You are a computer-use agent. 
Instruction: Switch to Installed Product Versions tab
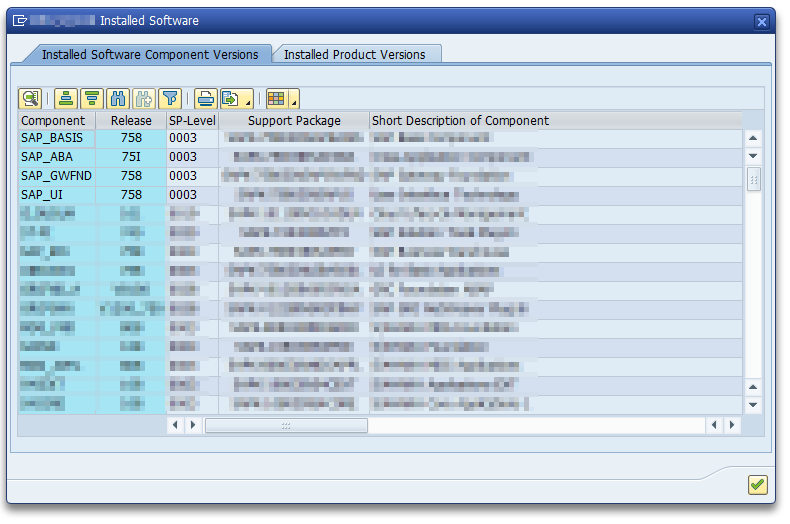[x=354, y=55]
